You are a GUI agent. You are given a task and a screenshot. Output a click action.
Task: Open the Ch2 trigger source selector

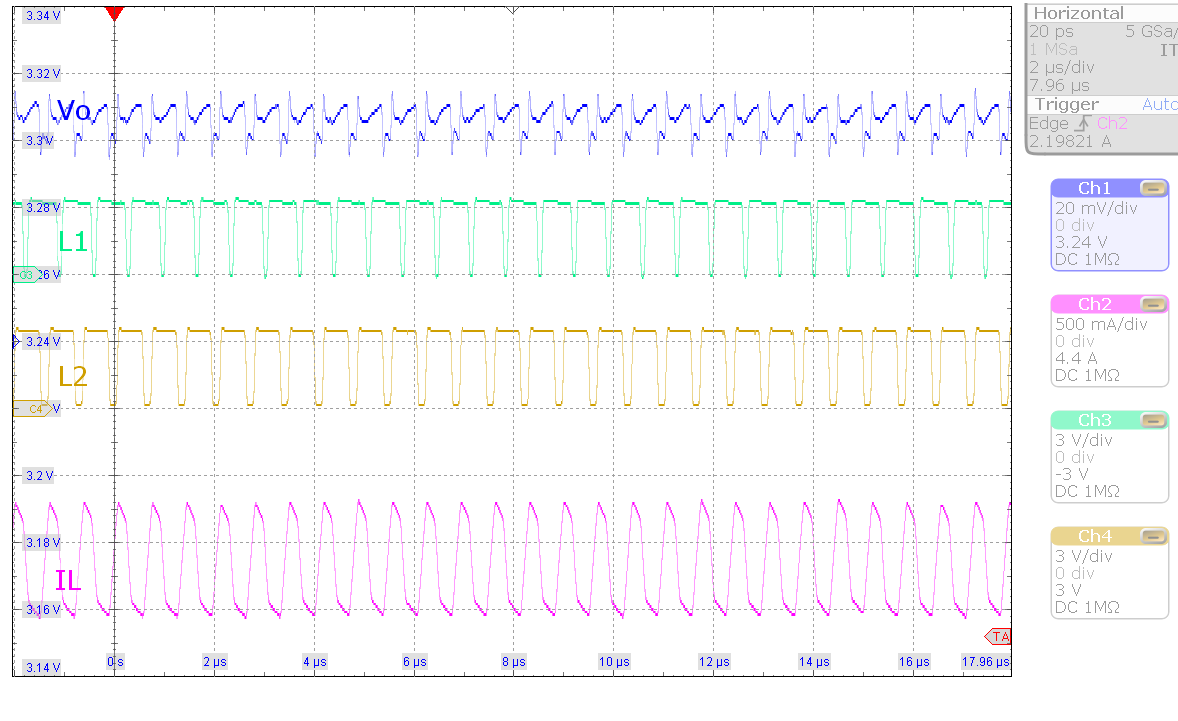click(1113, 123)
